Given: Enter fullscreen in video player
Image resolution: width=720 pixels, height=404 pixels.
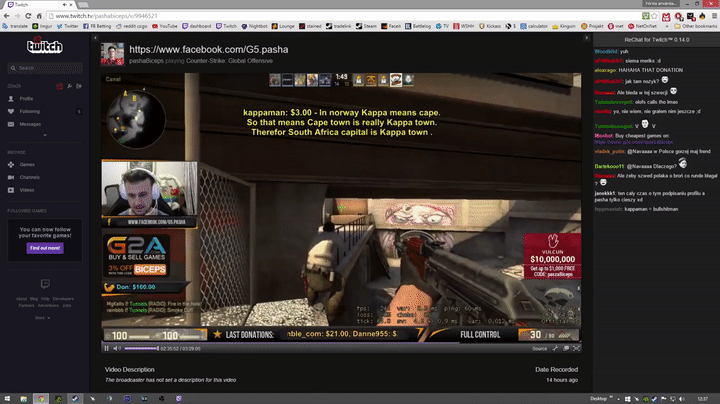Looking at the screenshot, I should pos(576,348).
